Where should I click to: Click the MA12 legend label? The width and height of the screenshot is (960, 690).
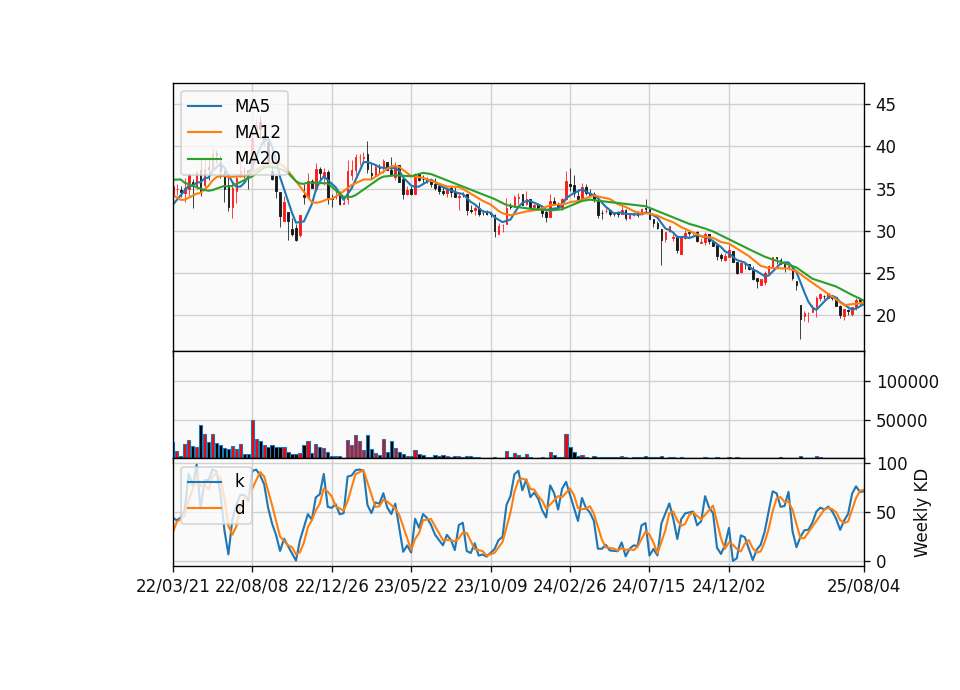(257, 132)
